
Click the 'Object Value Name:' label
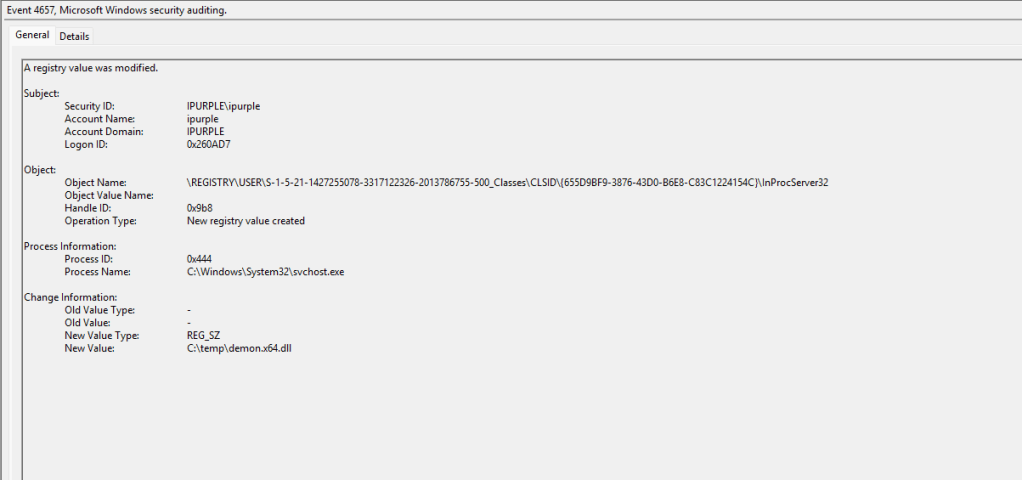108,195
